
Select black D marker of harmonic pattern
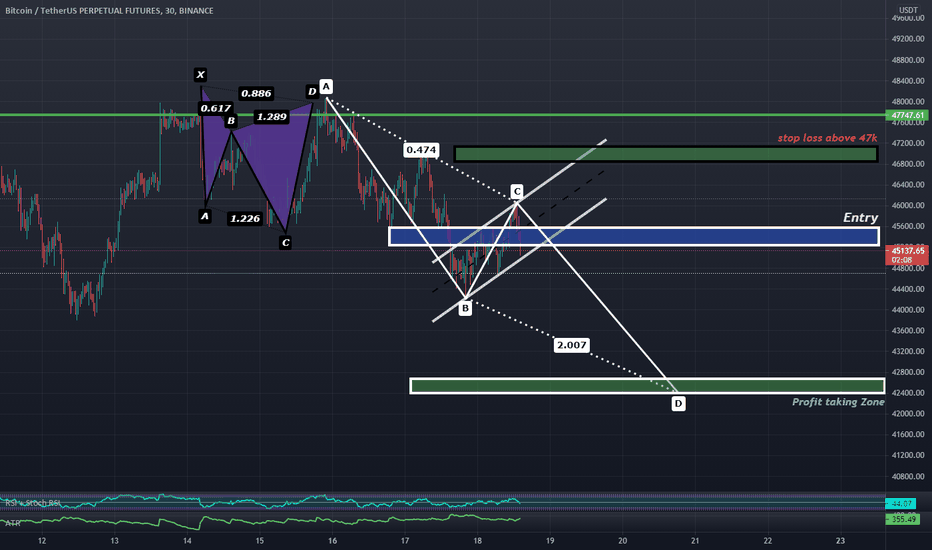[311, 92]
